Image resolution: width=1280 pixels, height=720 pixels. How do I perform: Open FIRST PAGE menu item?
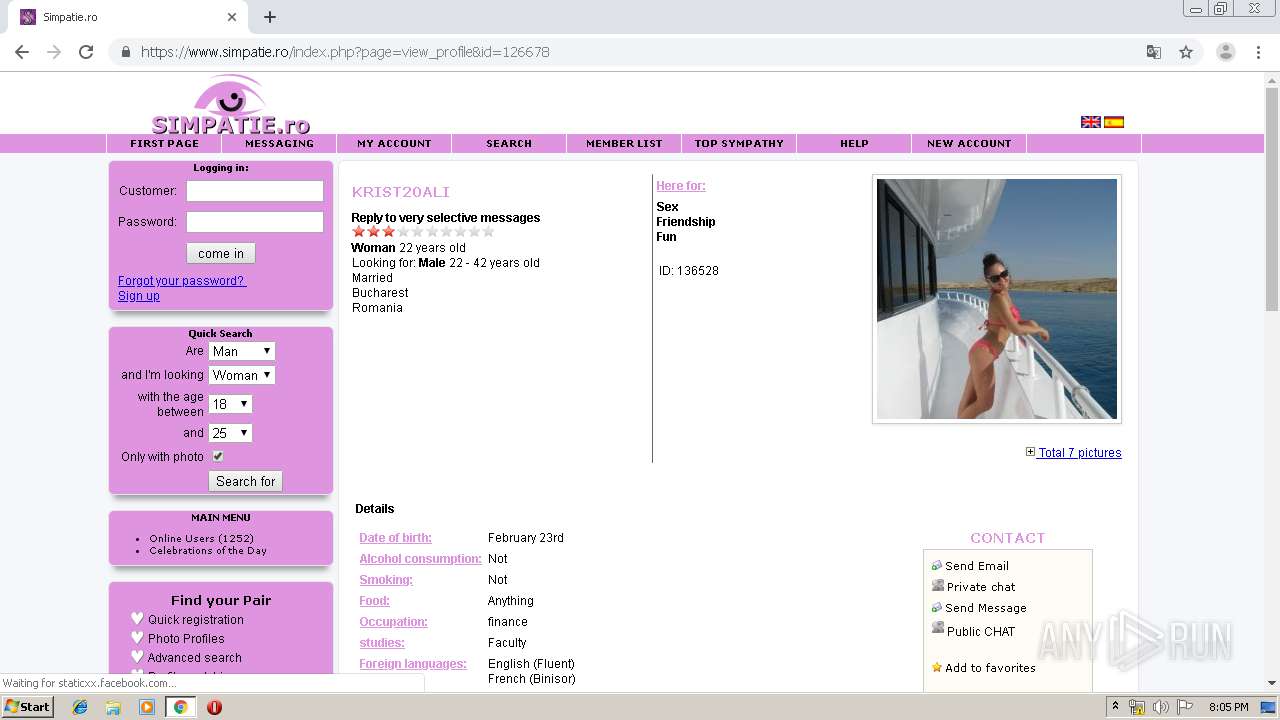click(164, 143)
